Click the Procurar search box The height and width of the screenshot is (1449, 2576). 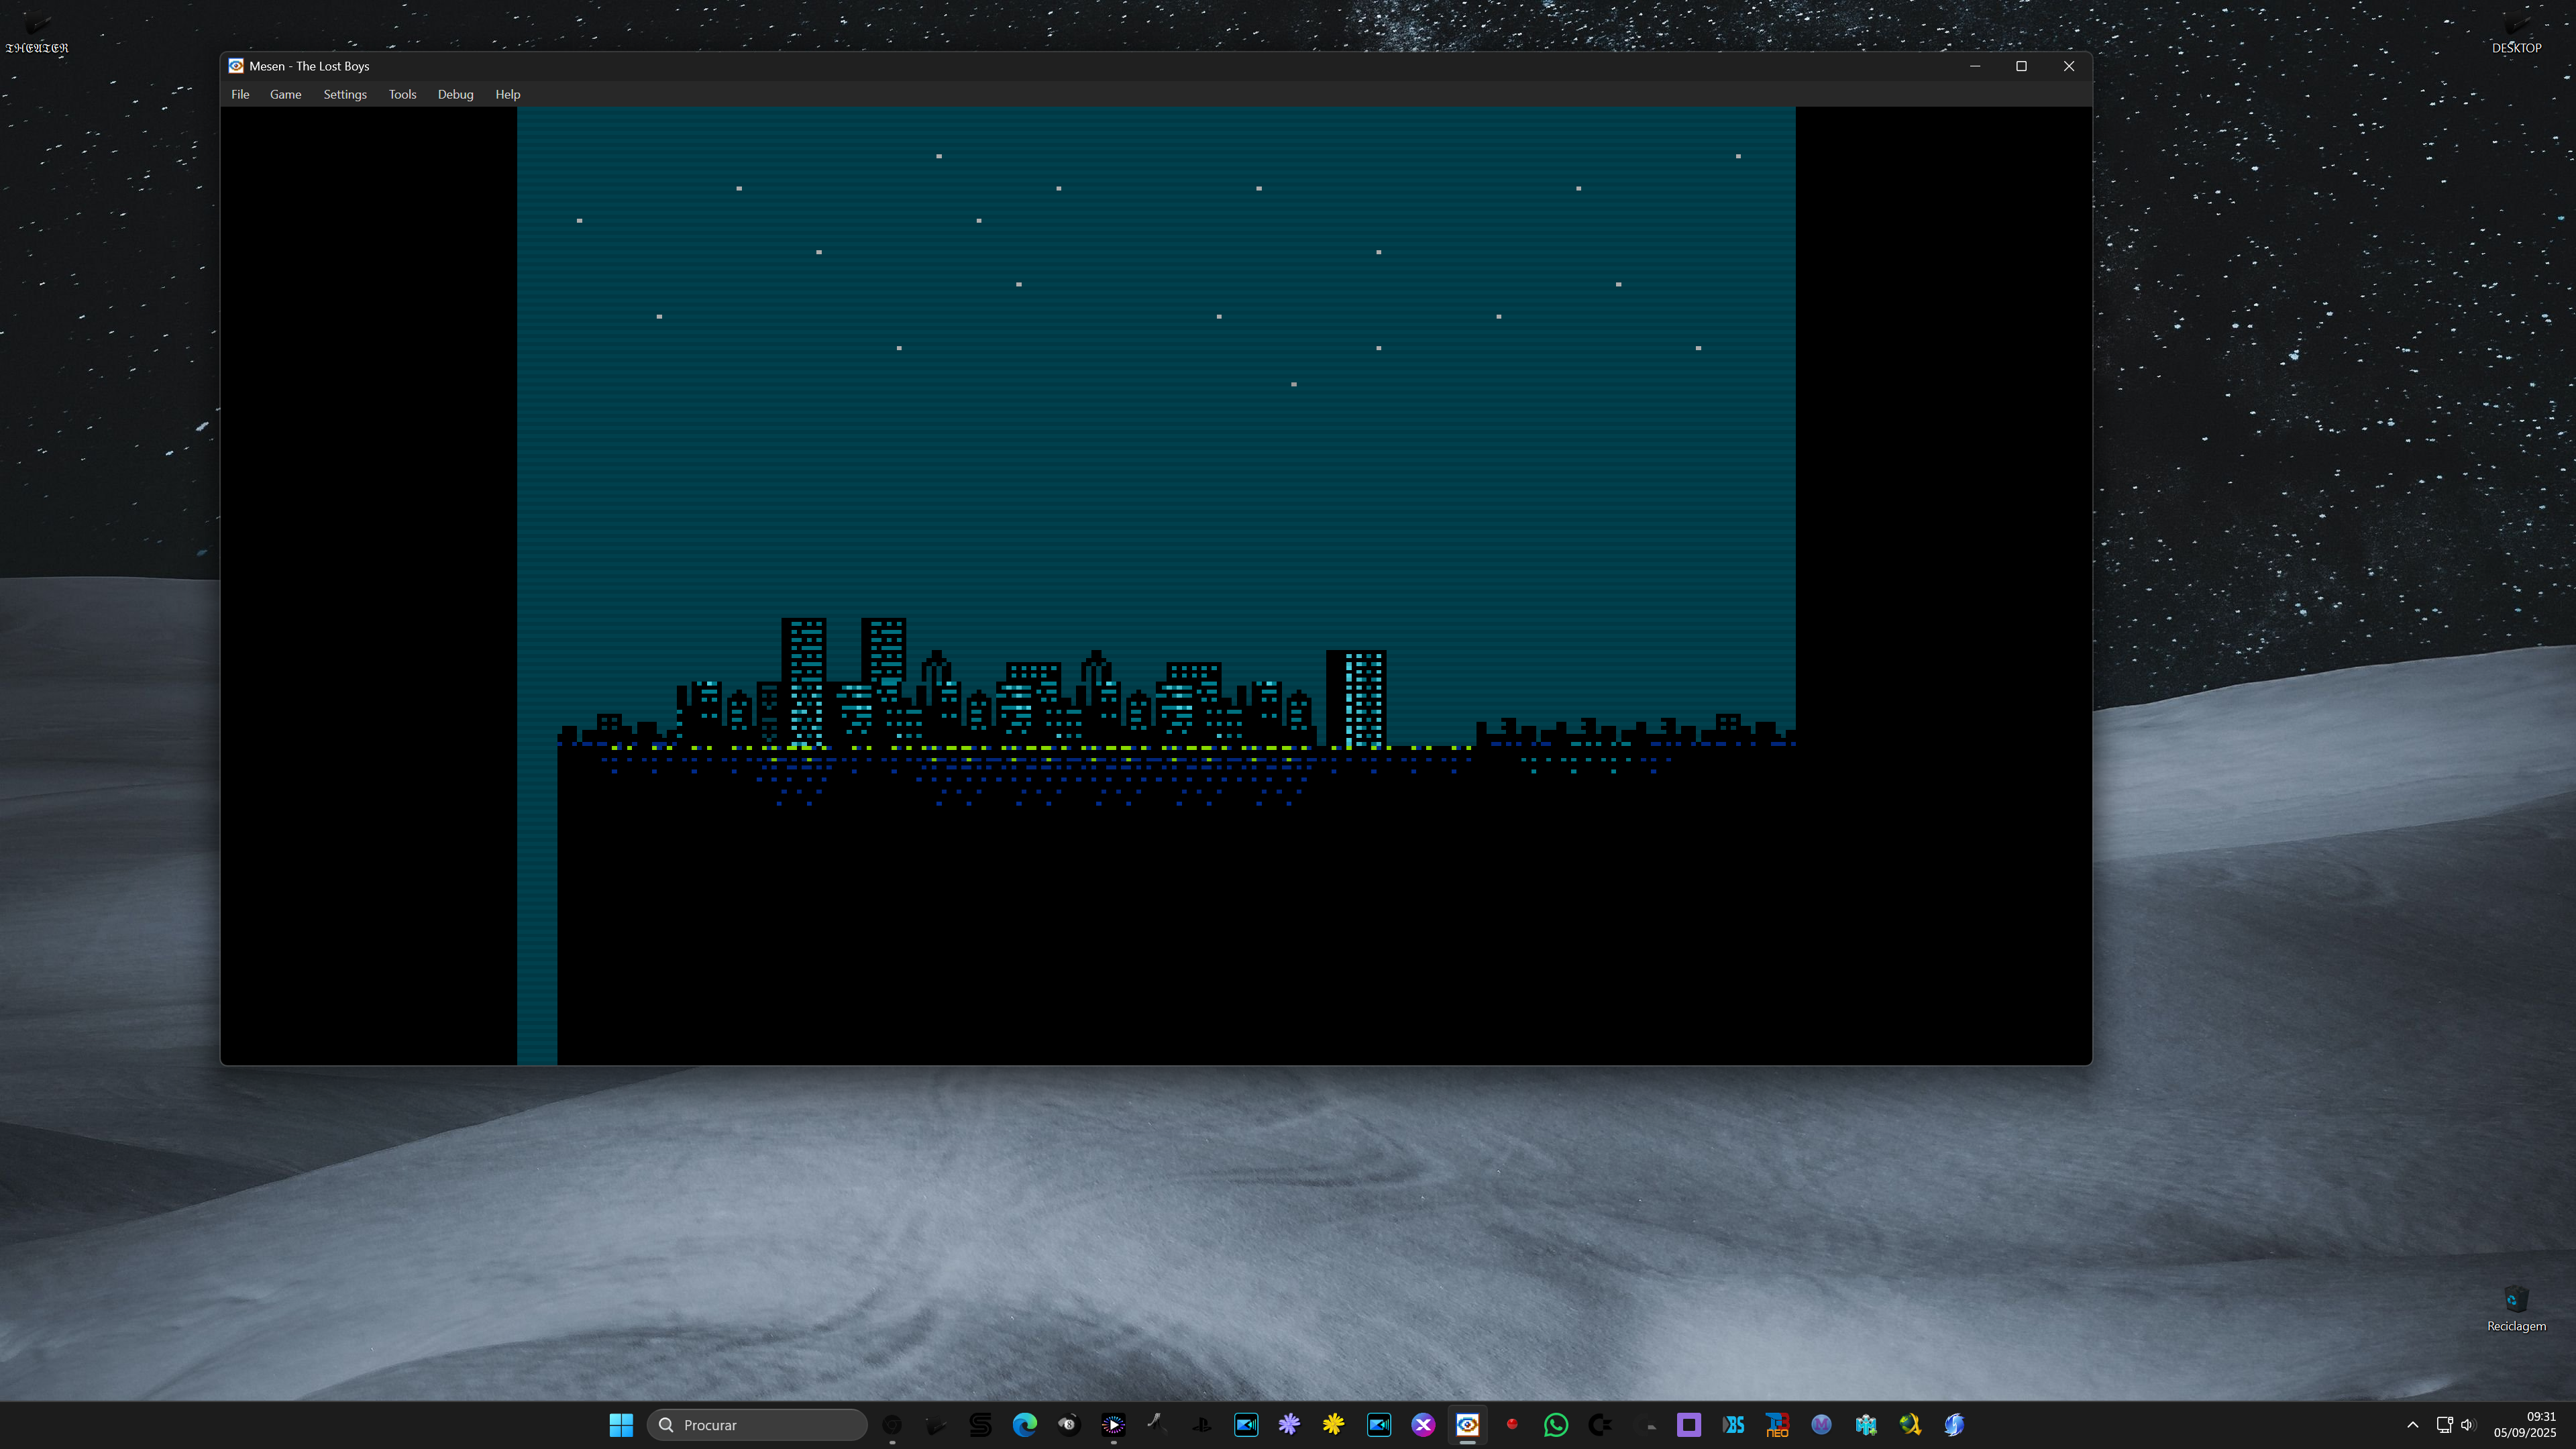[x=757, y=1425]
